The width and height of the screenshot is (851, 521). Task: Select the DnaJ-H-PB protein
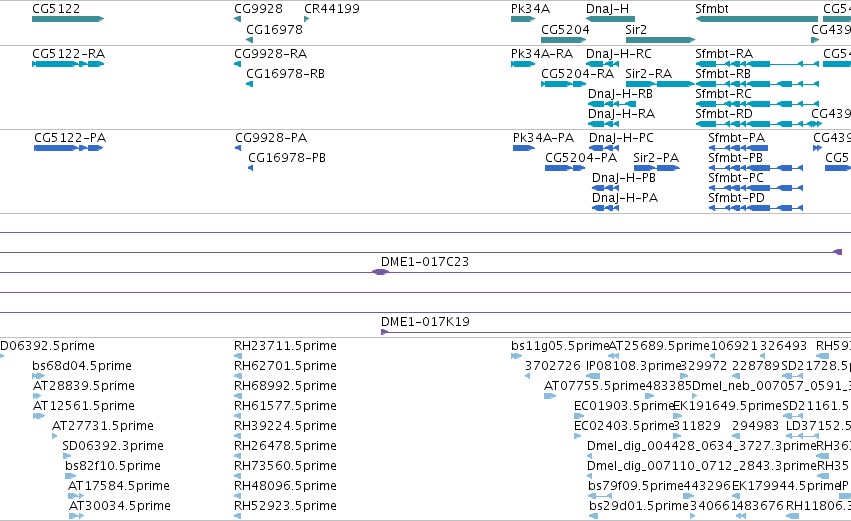pyautogui.click(x=606, y=188)
